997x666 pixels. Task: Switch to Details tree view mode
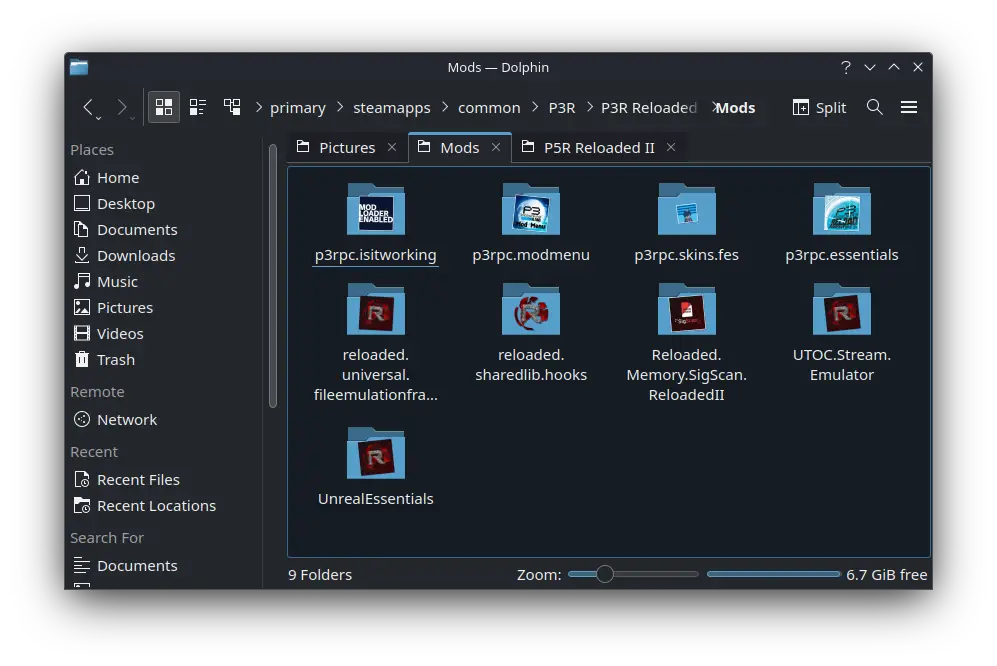pyautogui.click(x=232, y=107)
